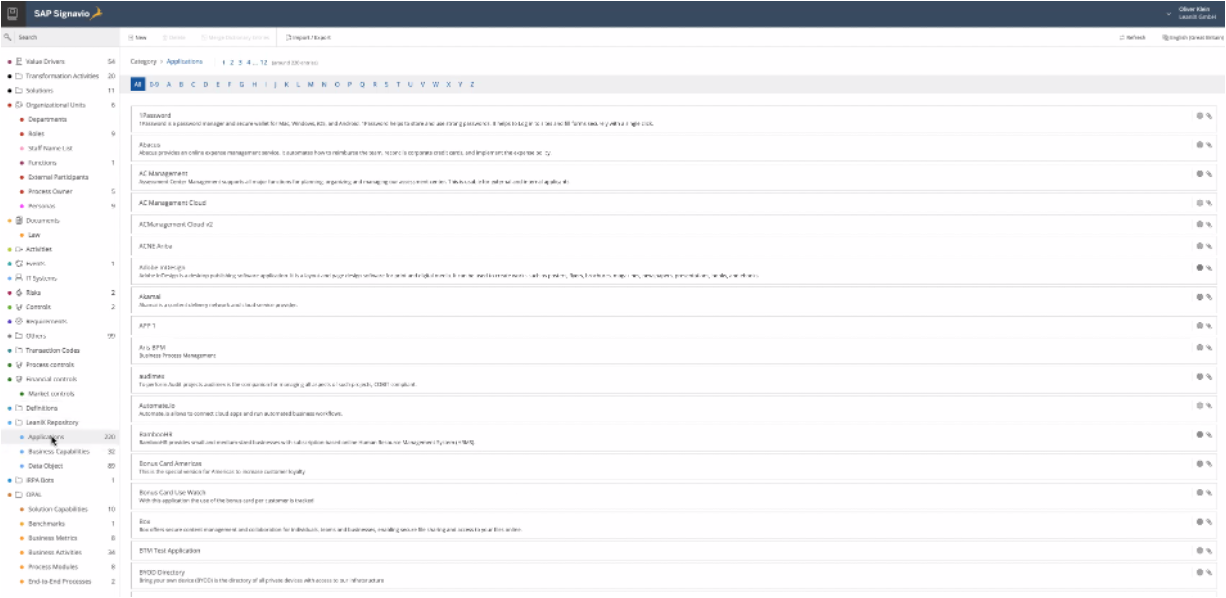Click the Risks category icon
Viewport: 1226px width, 598px height.
point(20,292)
